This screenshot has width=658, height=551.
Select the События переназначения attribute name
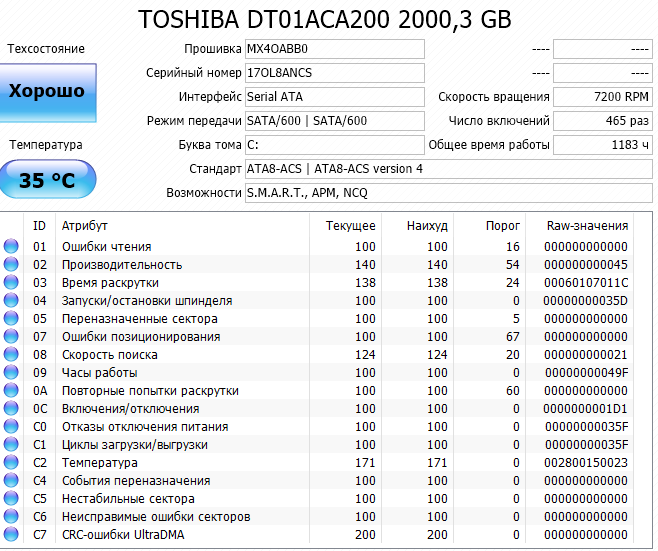pyautogui.click(x=136, y=481)
